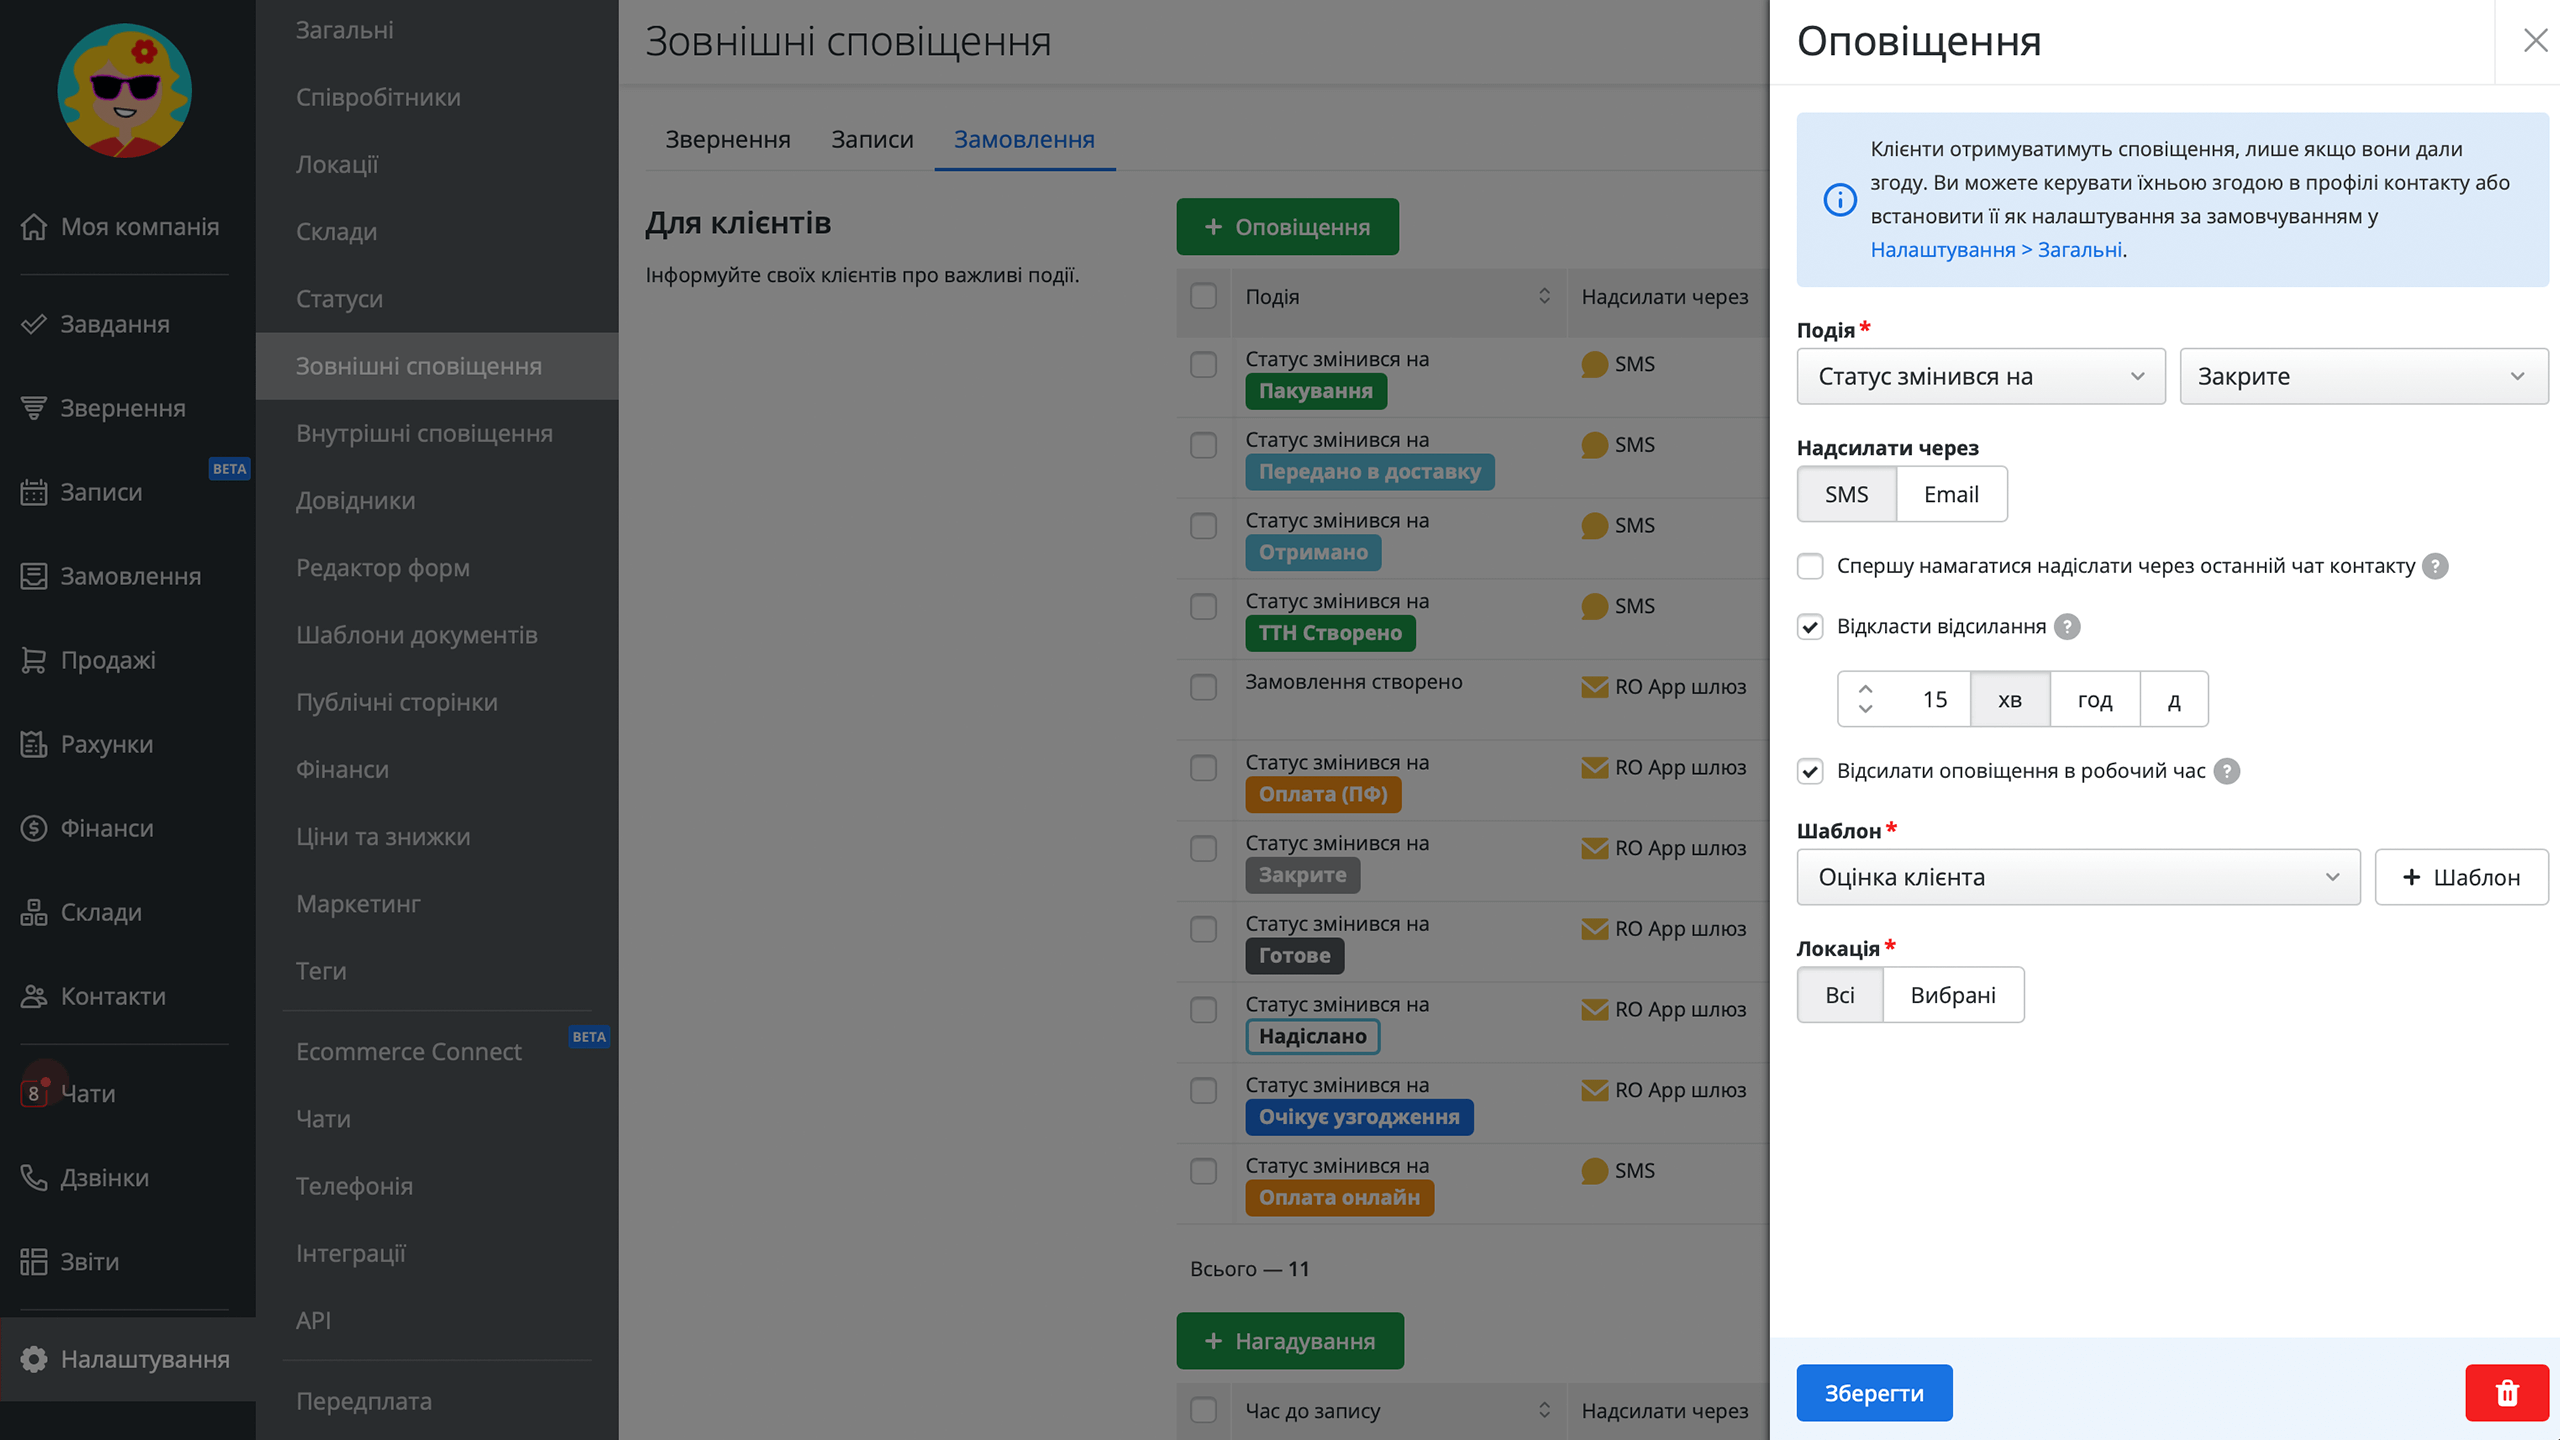Open the Статус змінився на event dropdown

click(1980, 376)
